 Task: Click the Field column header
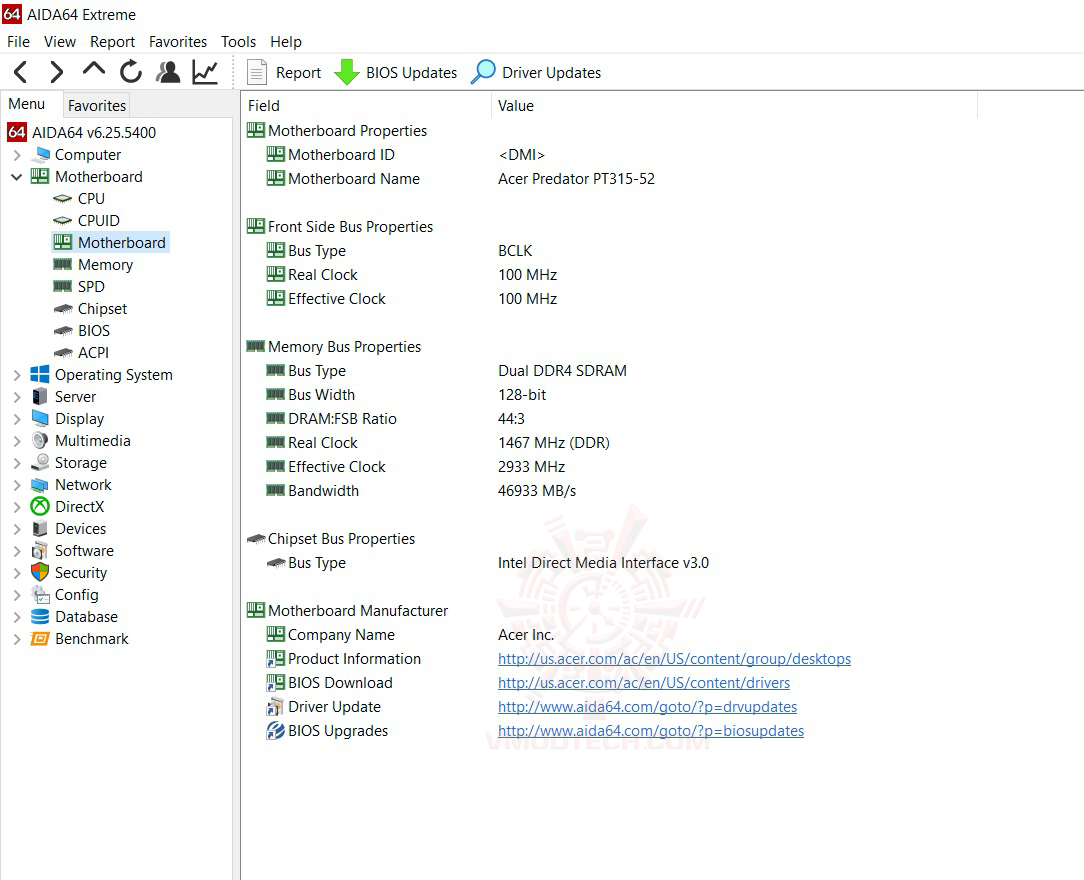click(x=366, y=106)
